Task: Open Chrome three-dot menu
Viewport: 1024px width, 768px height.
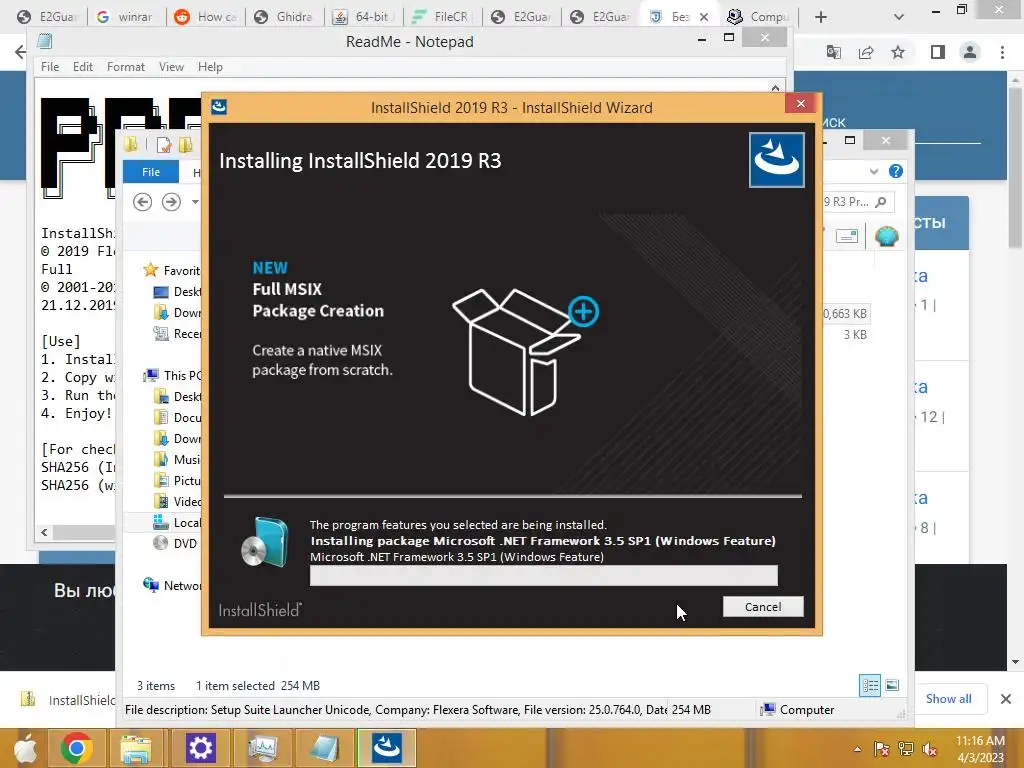Action: [x=1002, y=52]
